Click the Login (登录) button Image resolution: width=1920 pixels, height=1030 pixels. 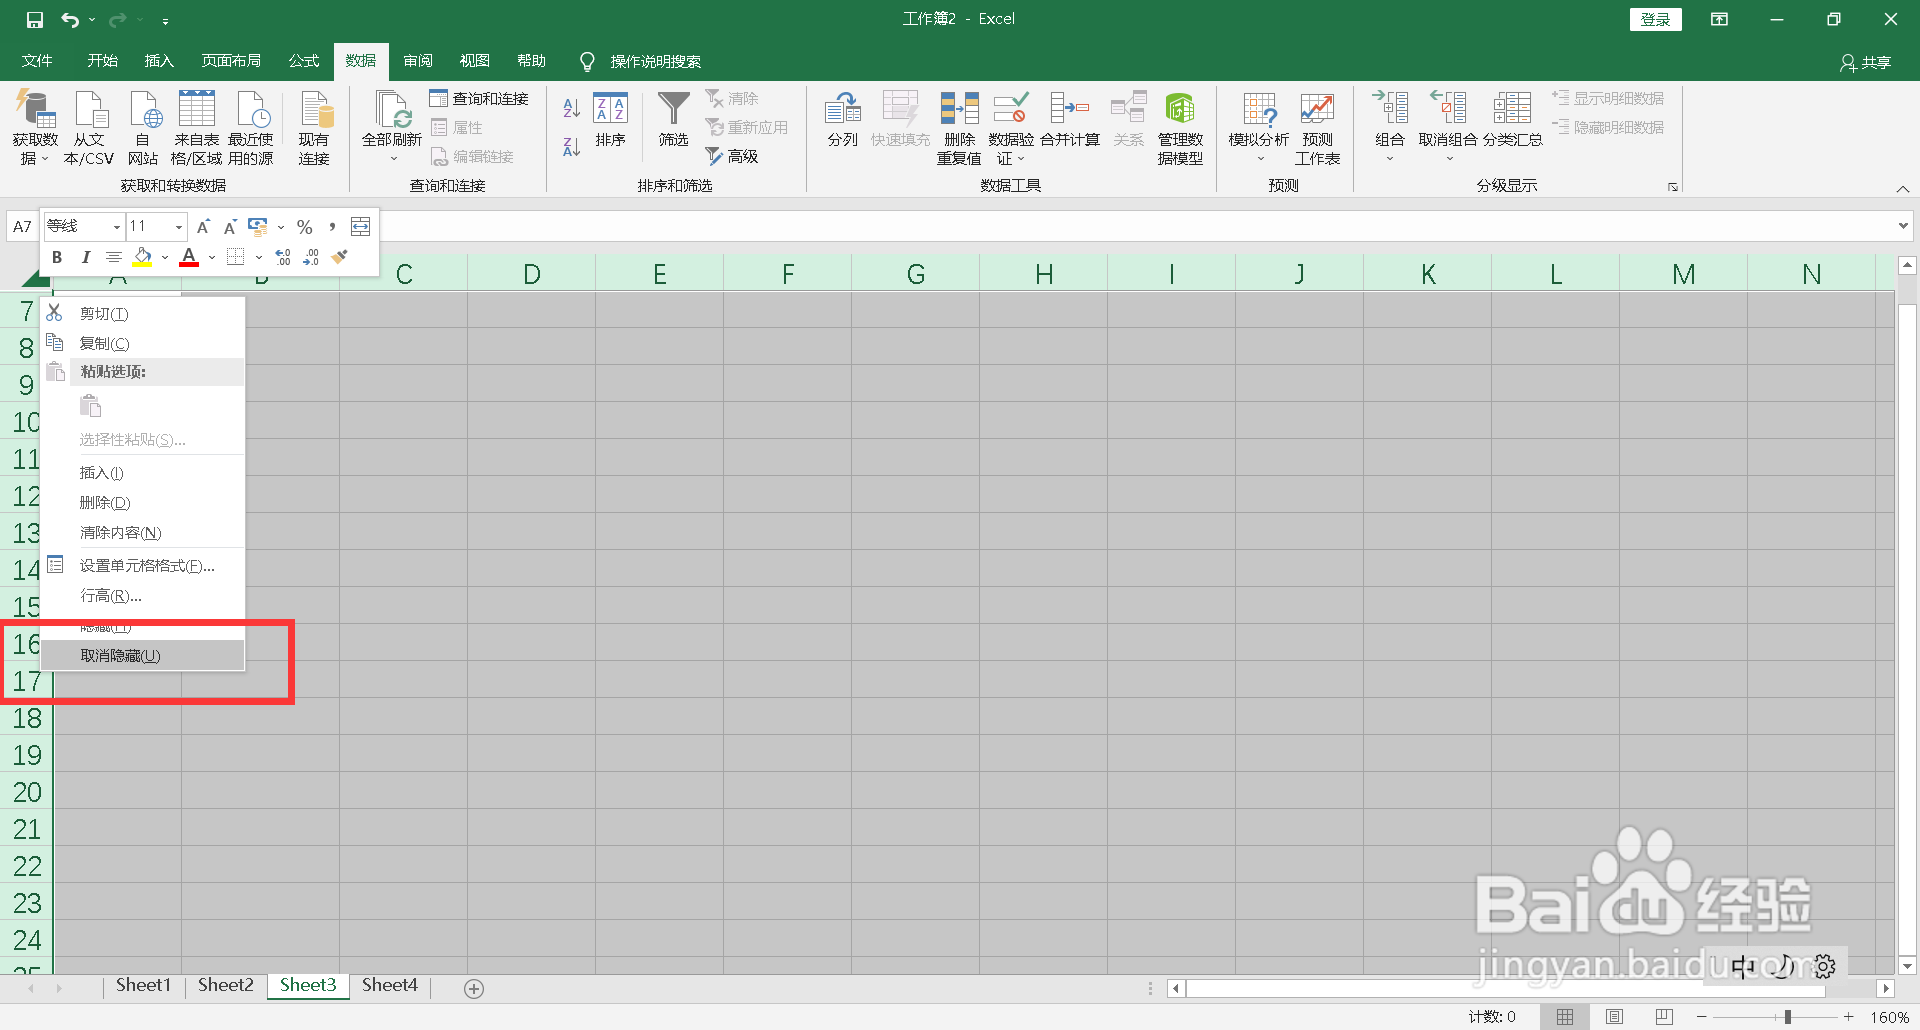[x=1656, y=19]
